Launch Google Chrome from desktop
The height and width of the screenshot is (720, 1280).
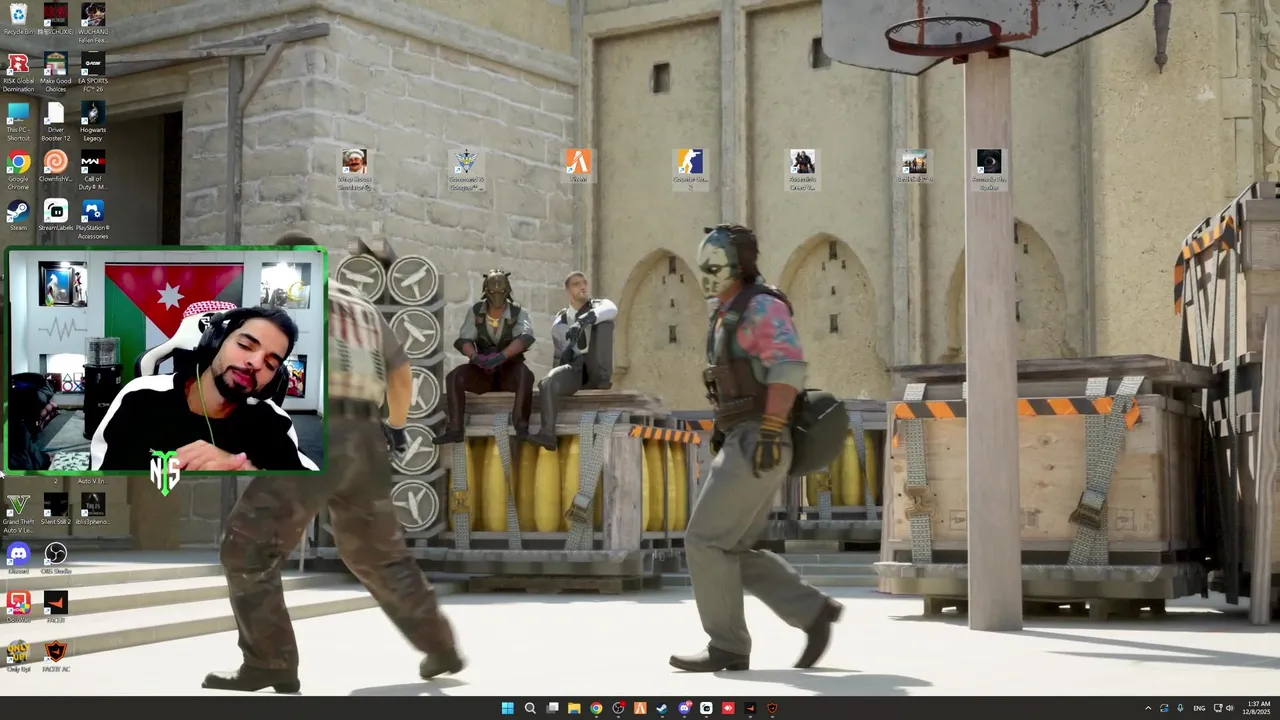[18, 170]
